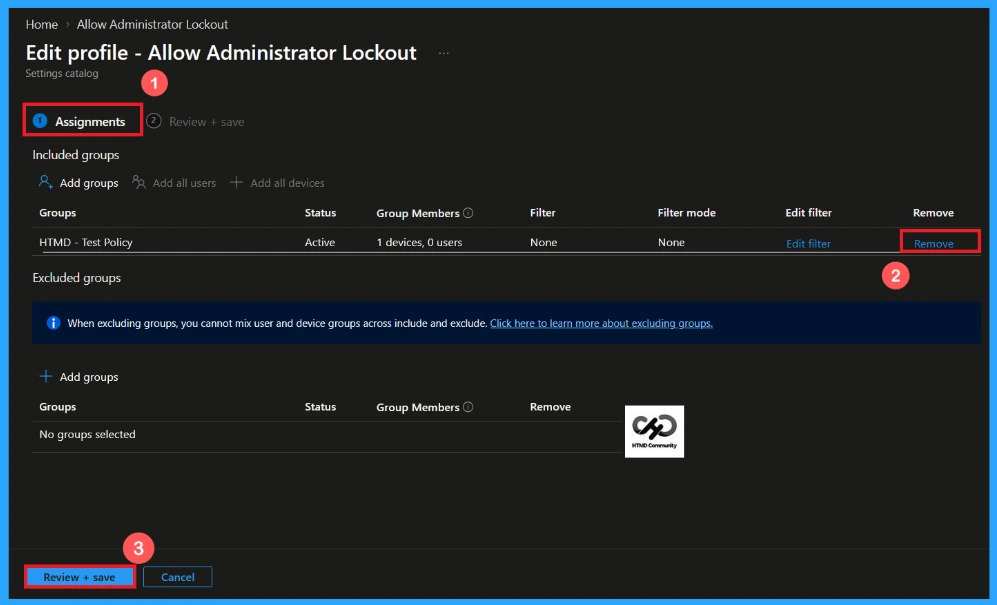Click the Add all users option
Screen dimensions: 997x605
[174, 183]
